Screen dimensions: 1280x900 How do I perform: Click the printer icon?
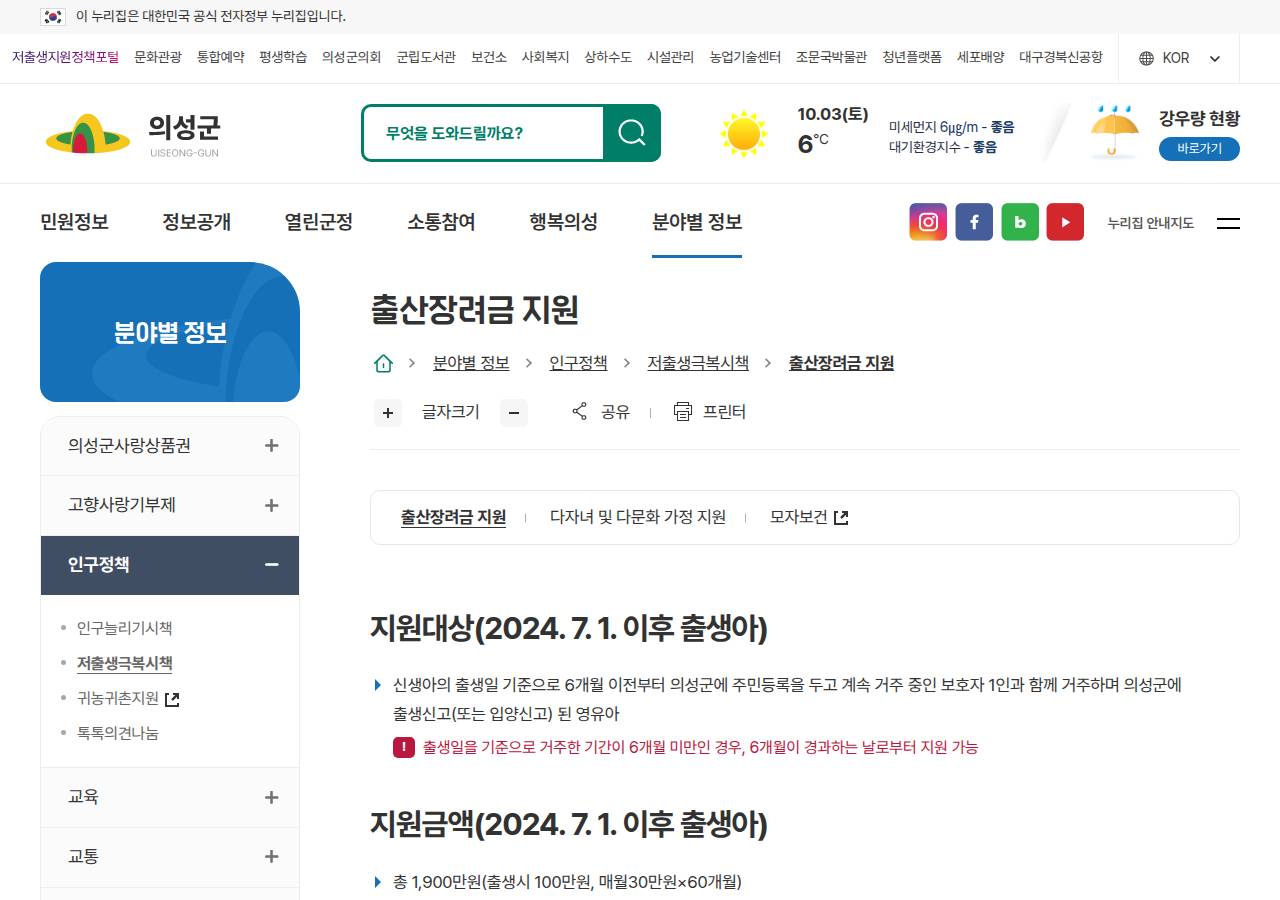(x=683, y=411)
